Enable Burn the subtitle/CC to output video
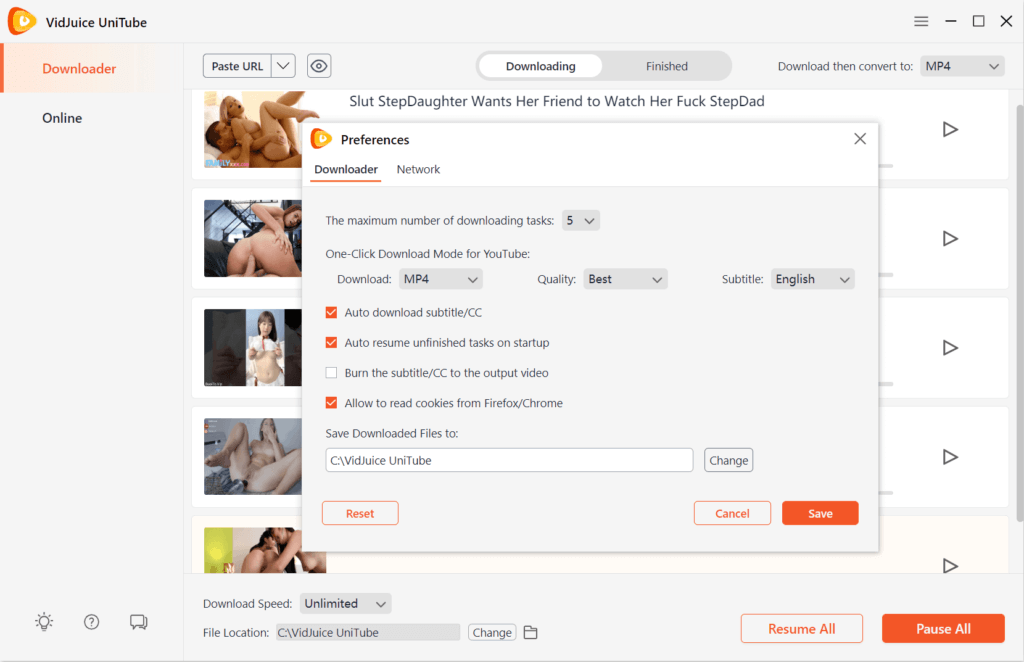Viewport: 1024px width, 662px height. click(x=332, y=373)
